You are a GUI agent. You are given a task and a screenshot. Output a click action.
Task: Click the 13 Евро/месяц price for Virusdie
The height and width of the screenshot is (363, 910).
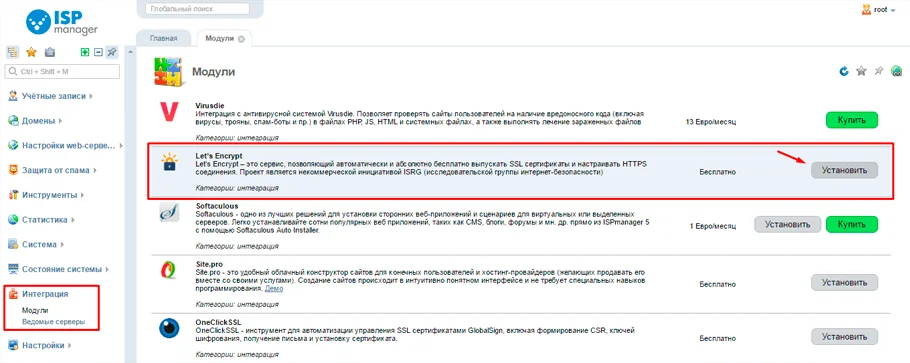(x=710, y=121)
